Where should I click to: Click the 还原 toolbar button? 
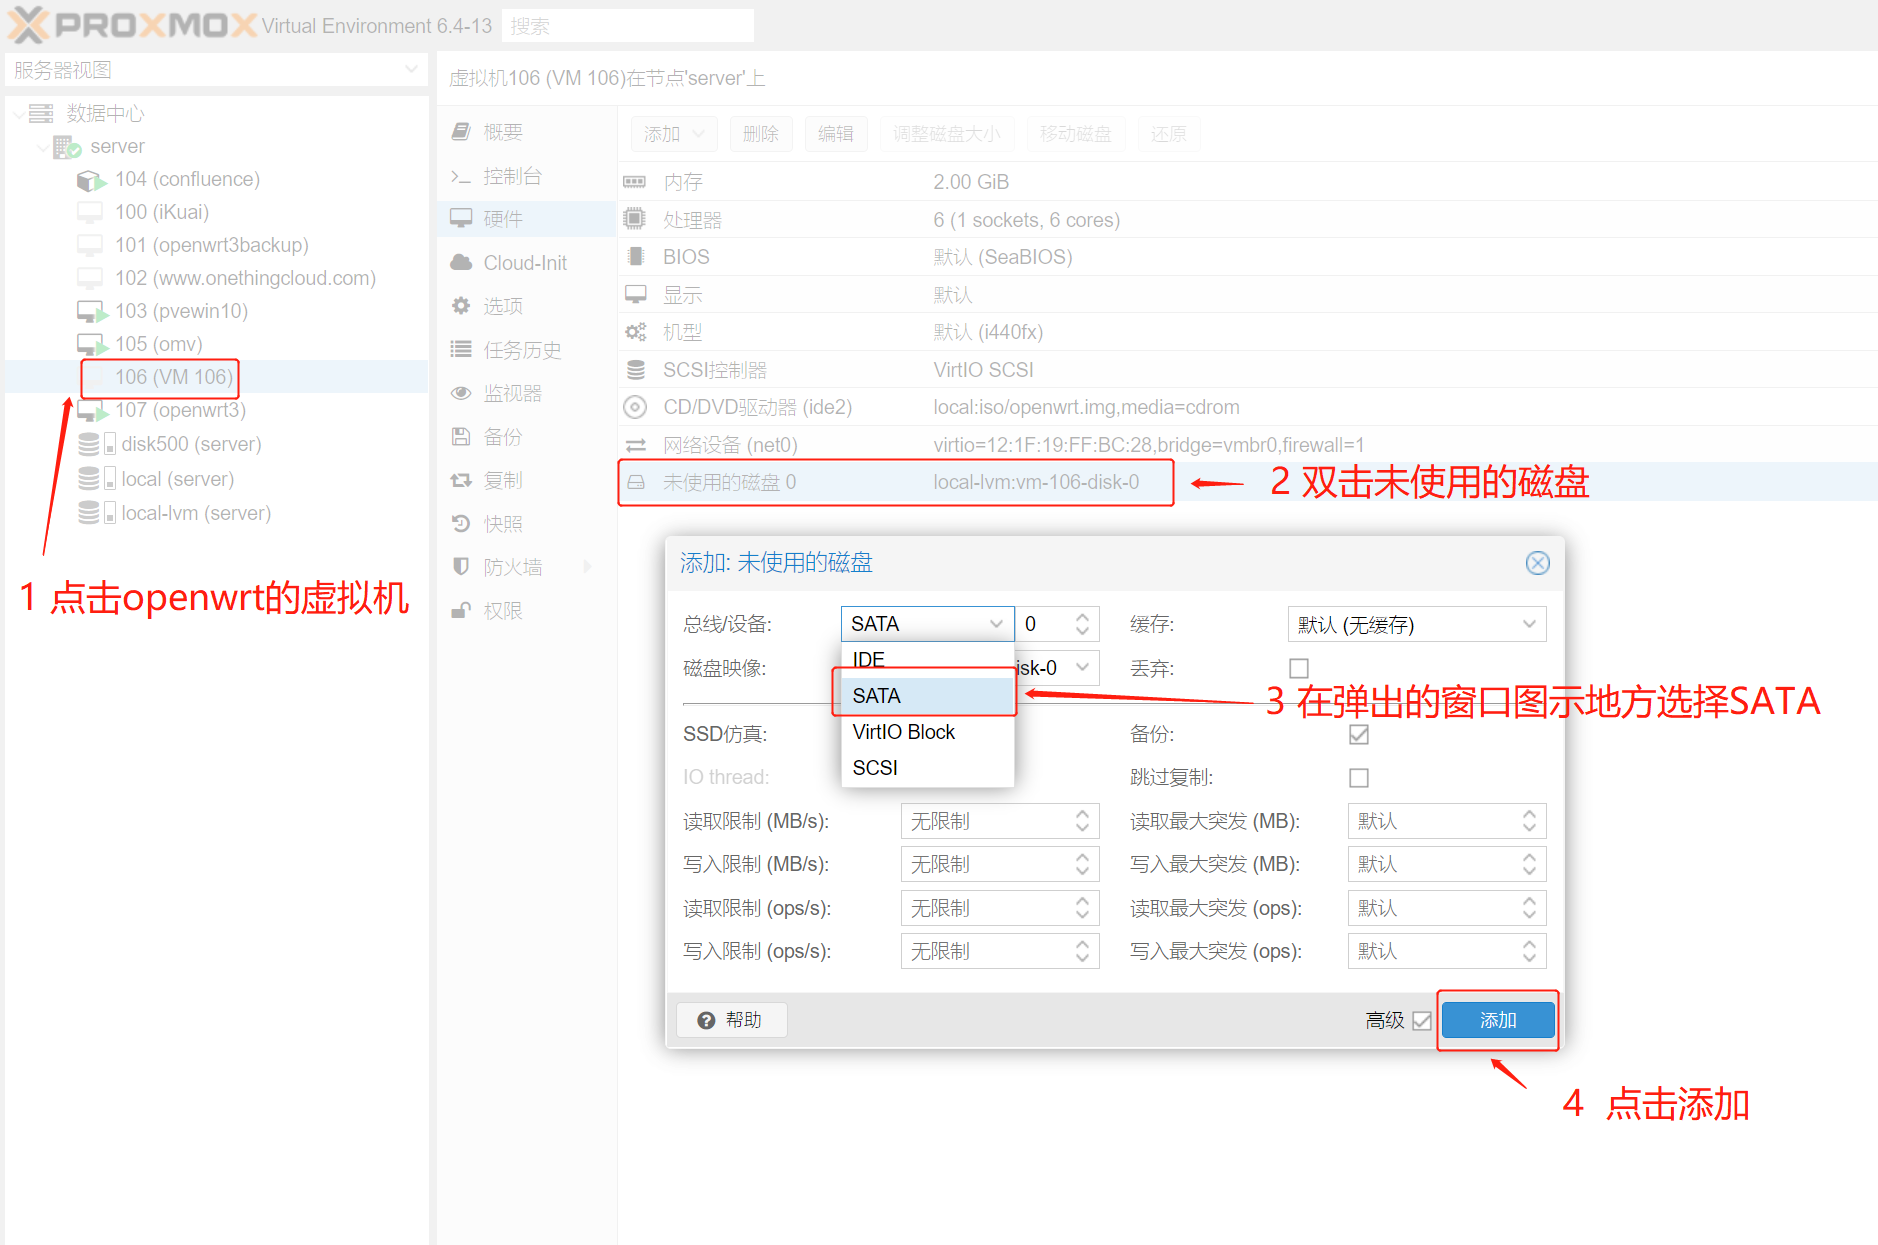pos(1169,134)
